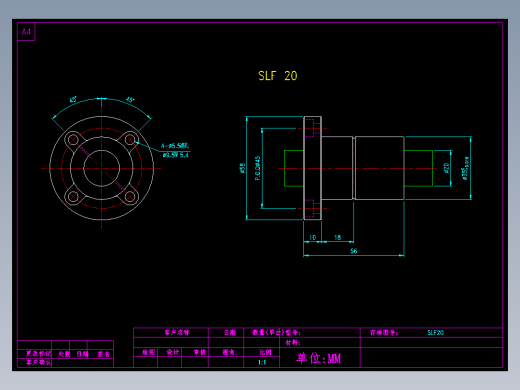This screenshot has width=520, height=390.
Task: Click the "ø58" flange diameter dimension
Action: click(242, 168)
